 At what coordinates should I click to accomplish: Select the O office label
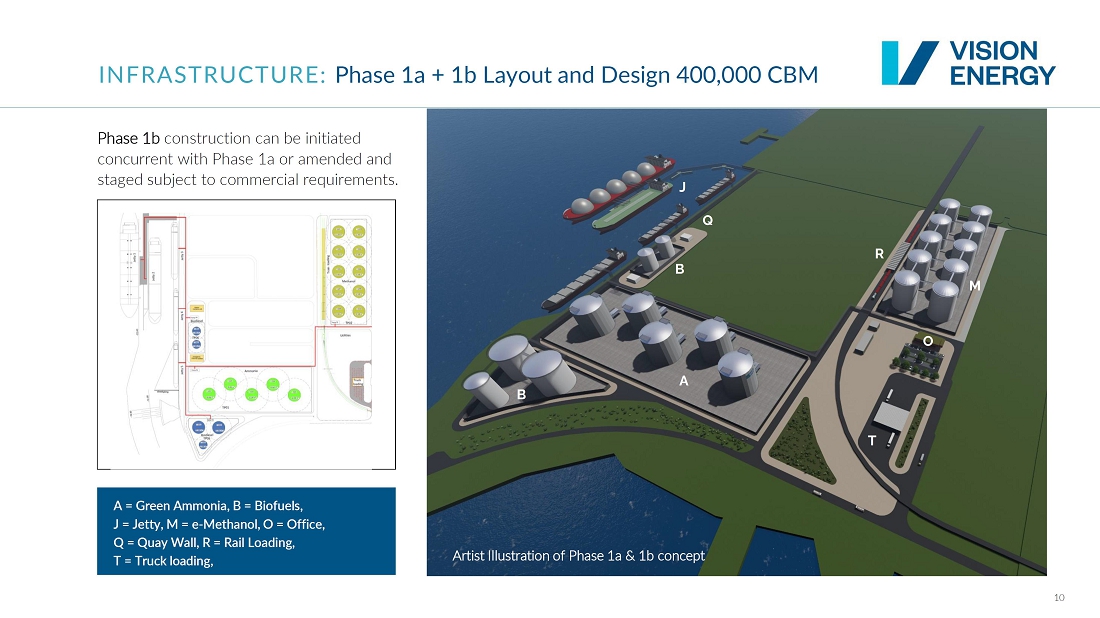pos(928,341)
